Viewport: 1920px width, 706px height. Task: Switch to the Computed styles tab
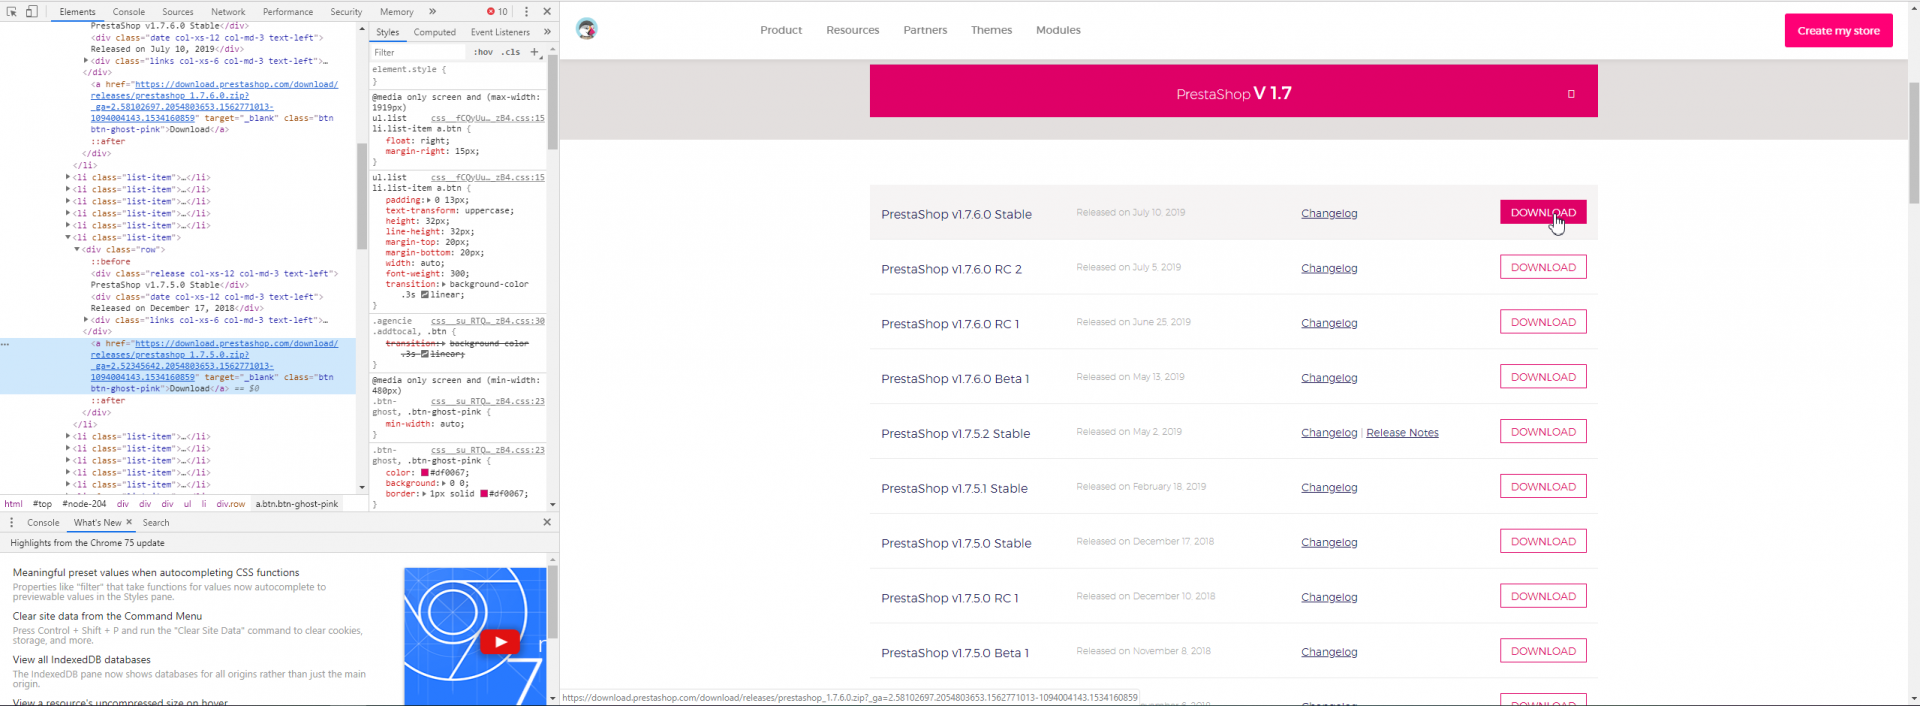(x=435, y=32)
